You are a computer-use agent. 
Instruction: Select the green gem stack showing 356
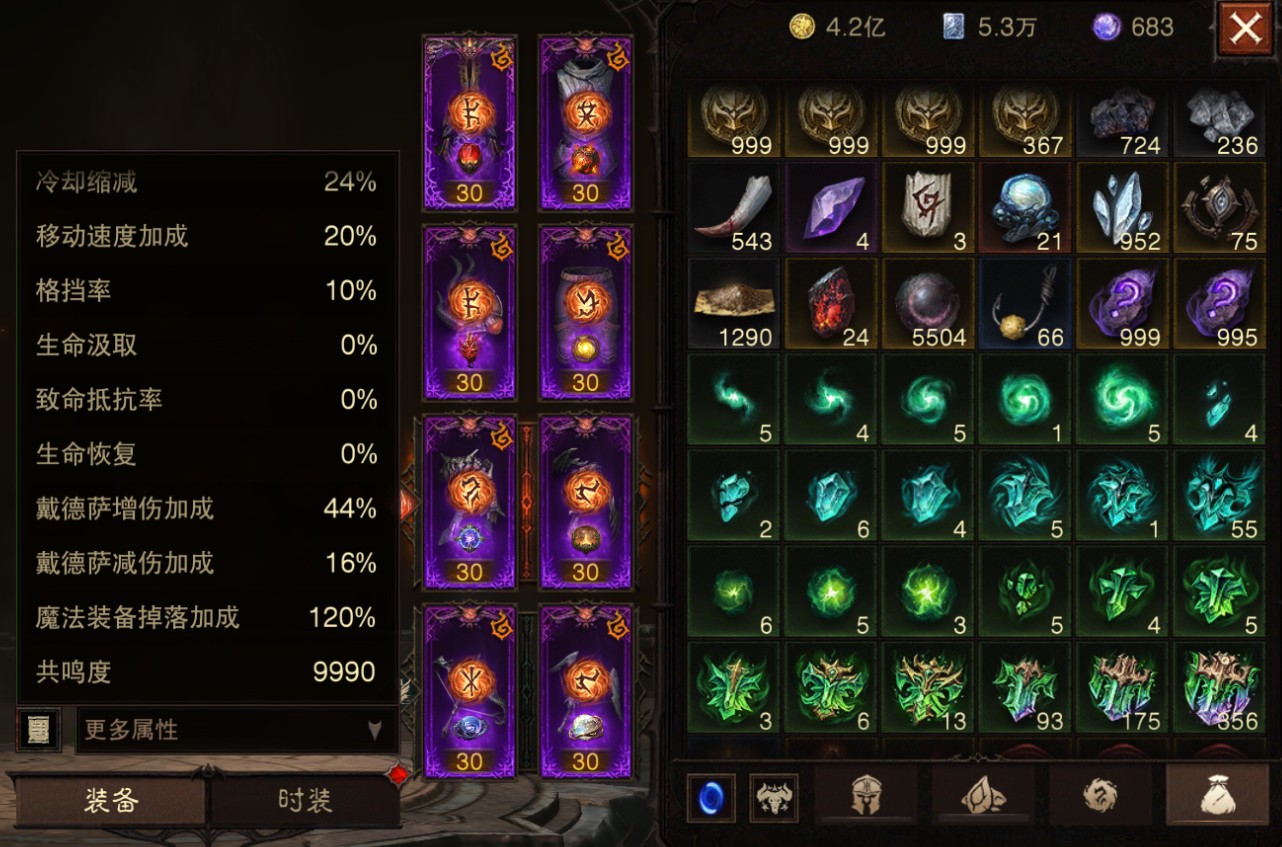coord(1220,689)
